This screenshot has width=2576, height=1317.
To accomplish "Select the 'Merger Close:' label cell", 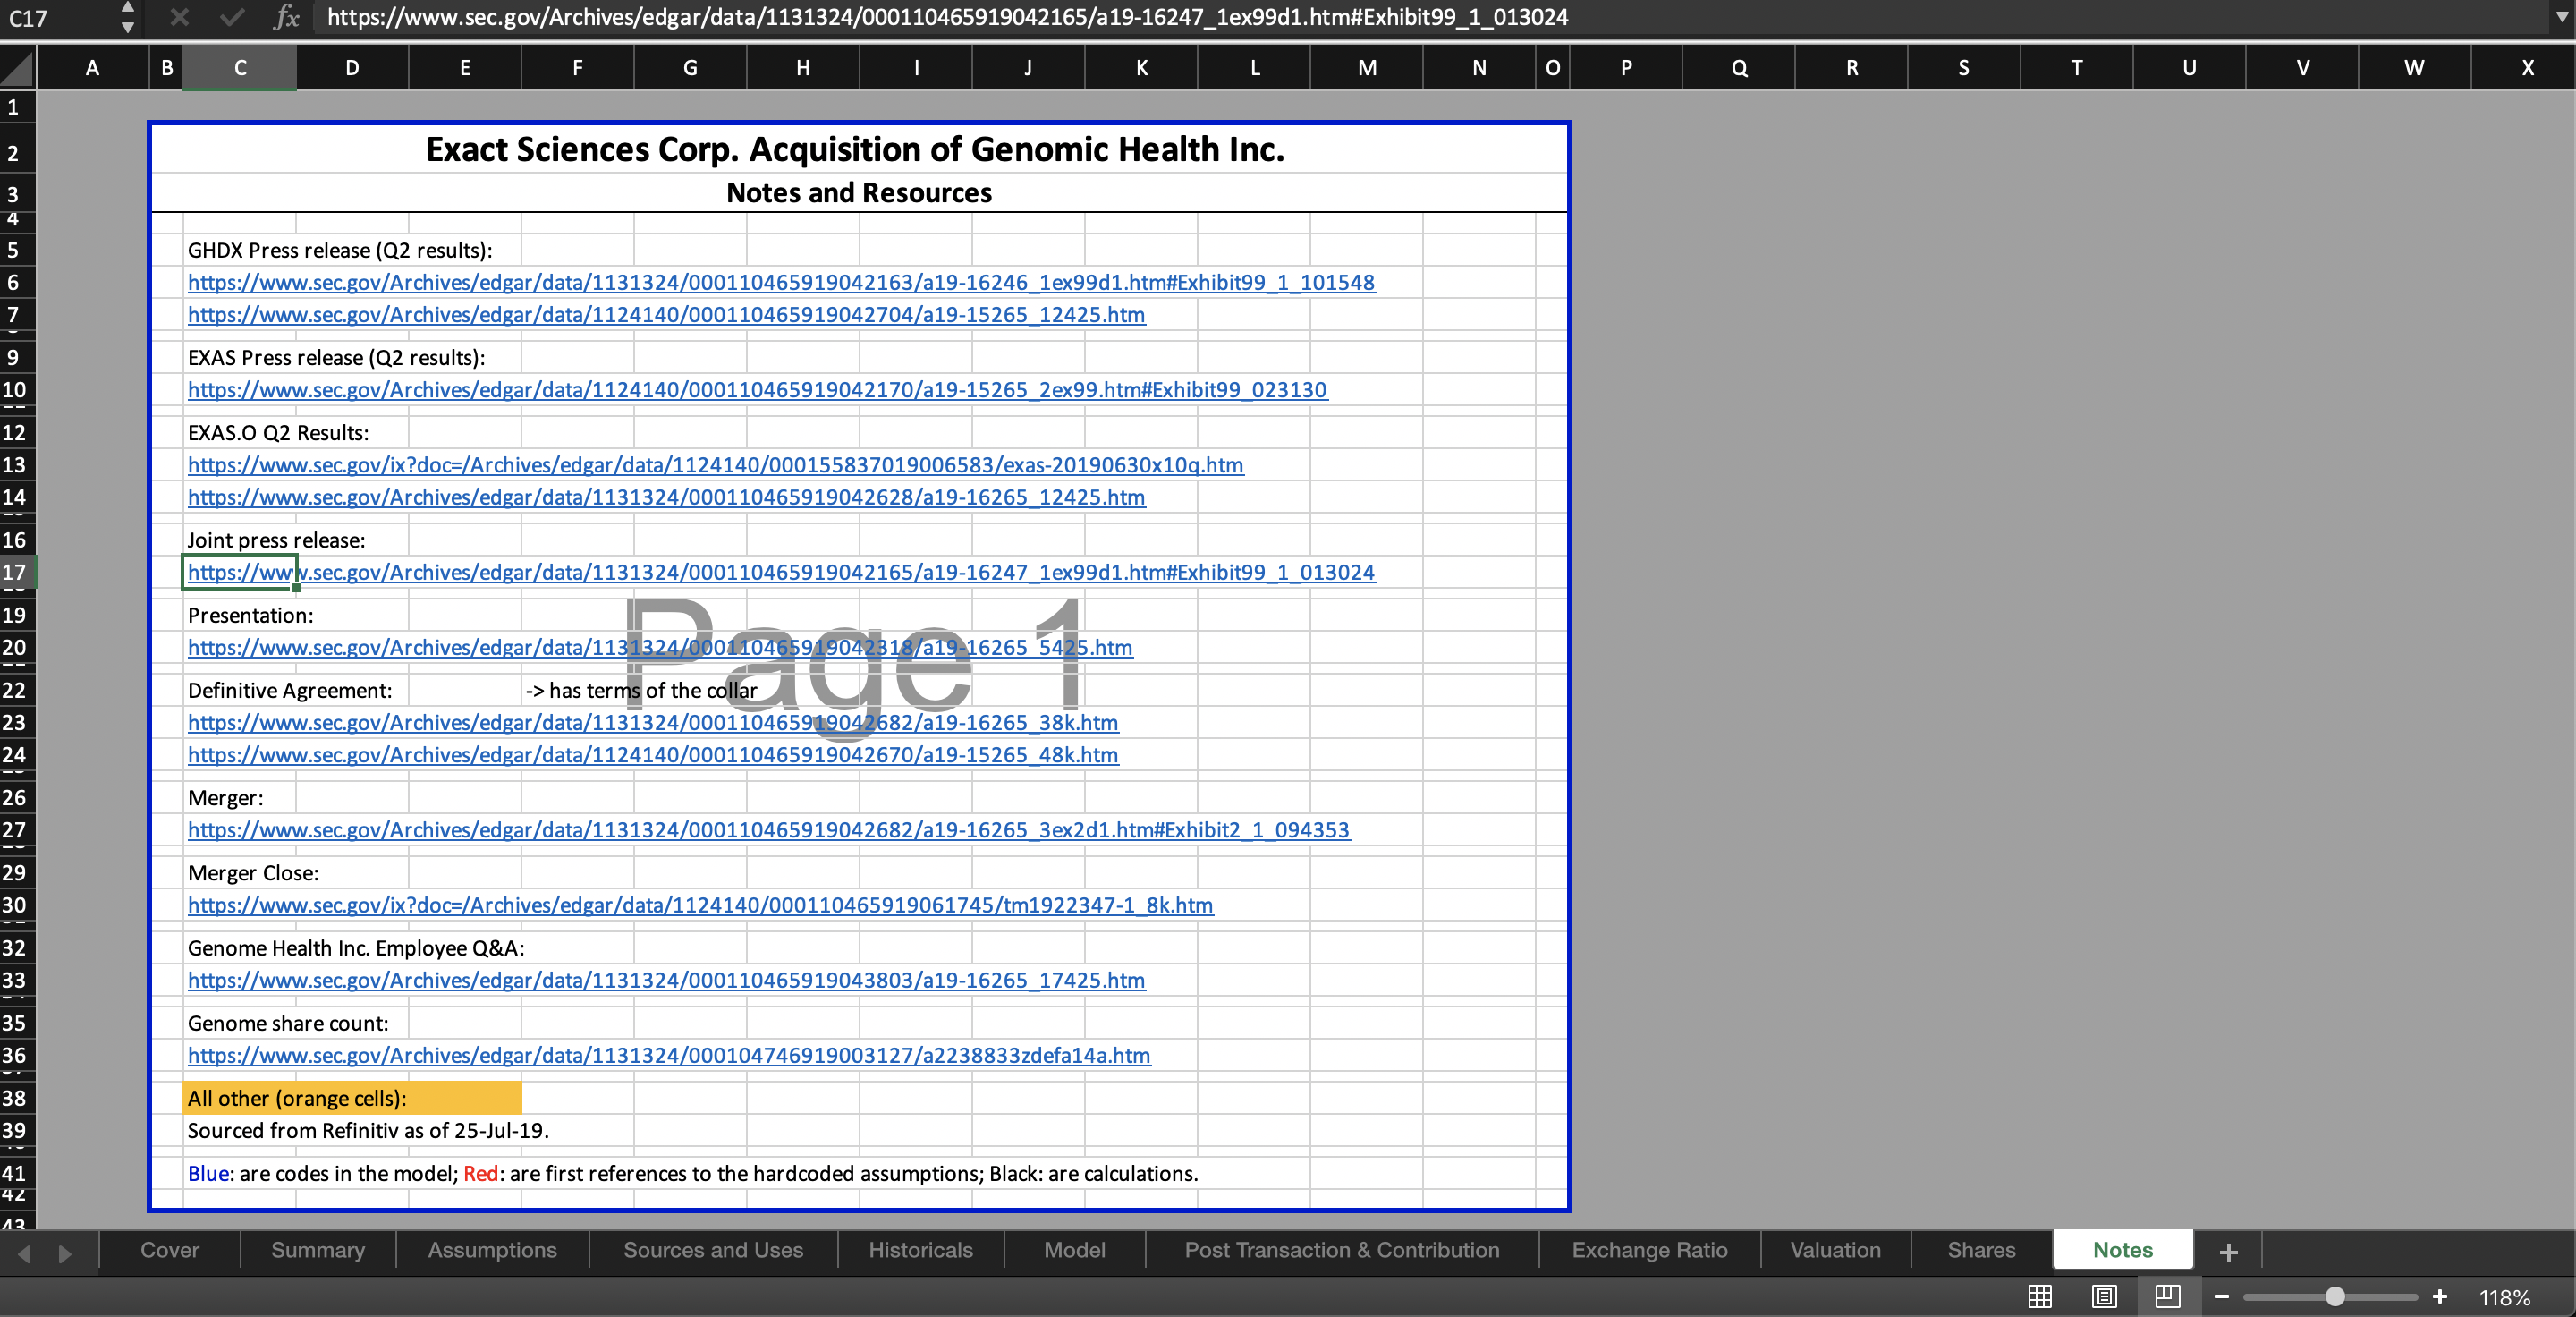I will coord(253,873).
